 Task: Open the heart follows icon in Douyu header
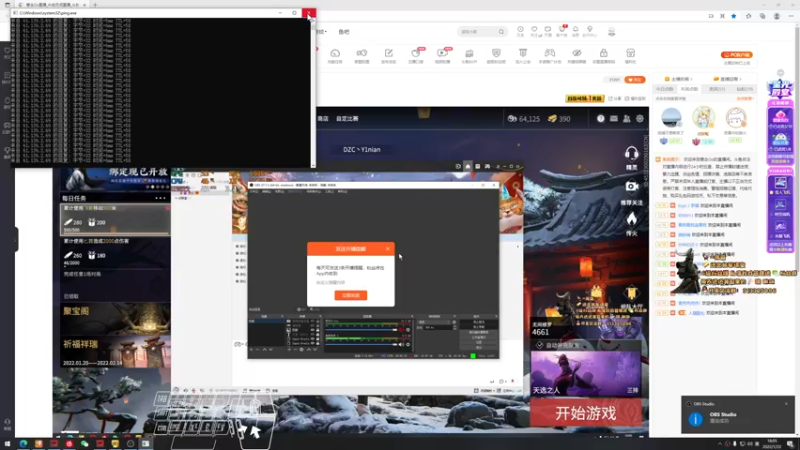534,30
